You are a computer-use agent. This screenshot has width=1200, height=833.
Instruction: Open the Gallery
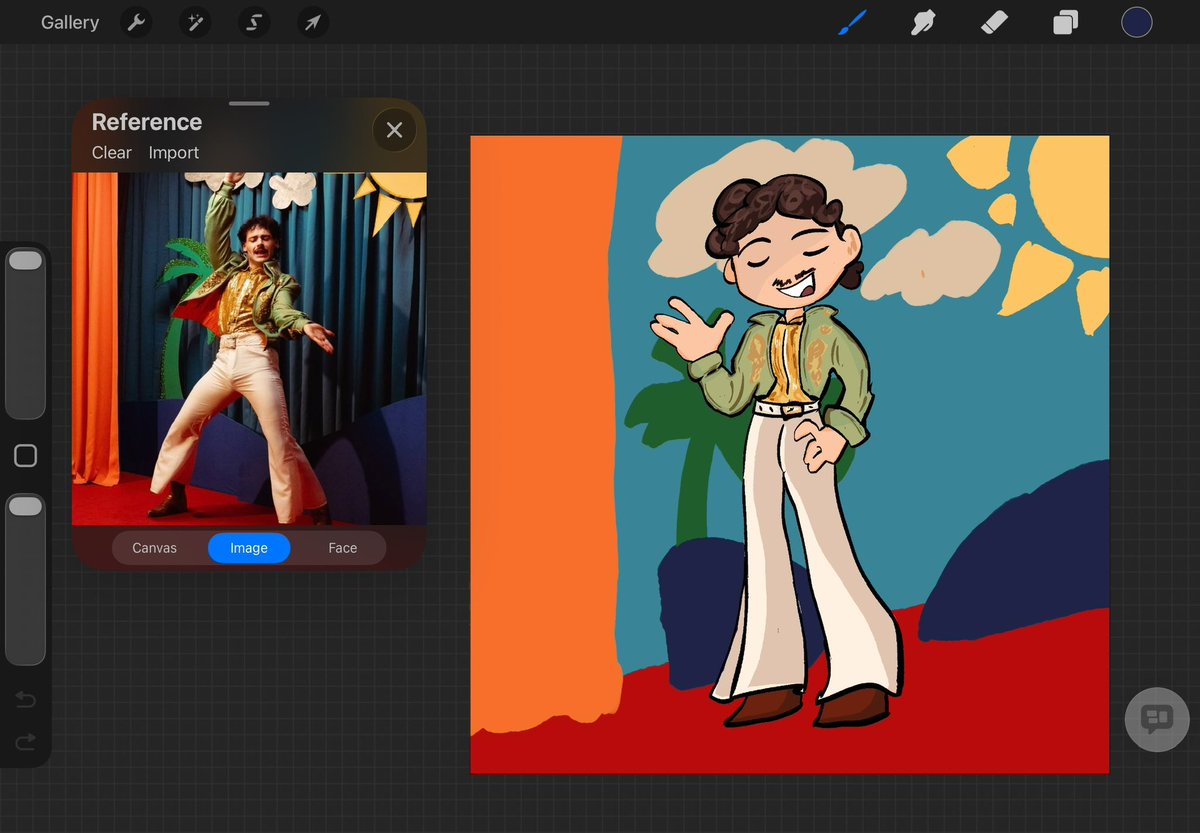coord(70,22)
